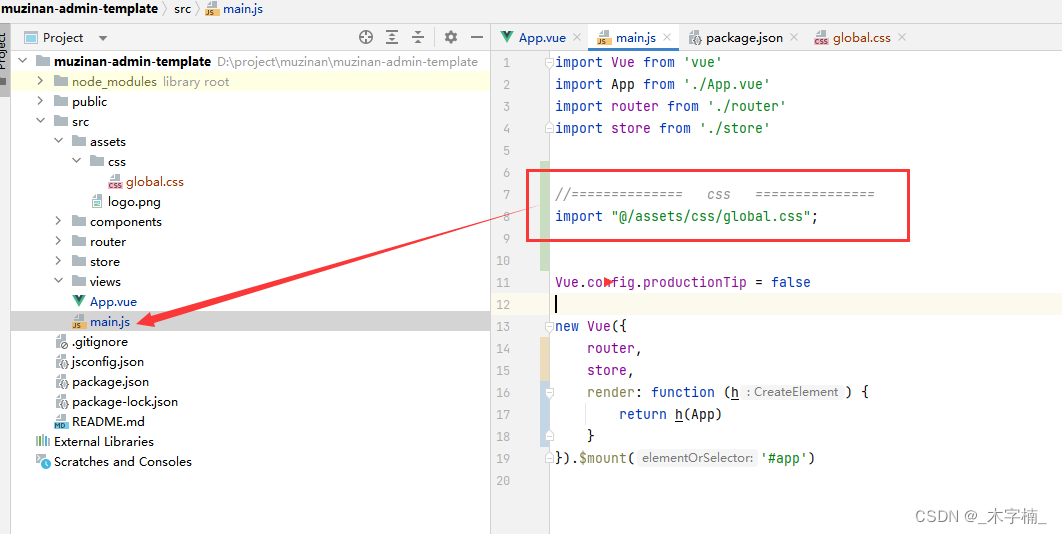Select global.css in the project tree
The image size is (1062, 534).
click(154, 182)
